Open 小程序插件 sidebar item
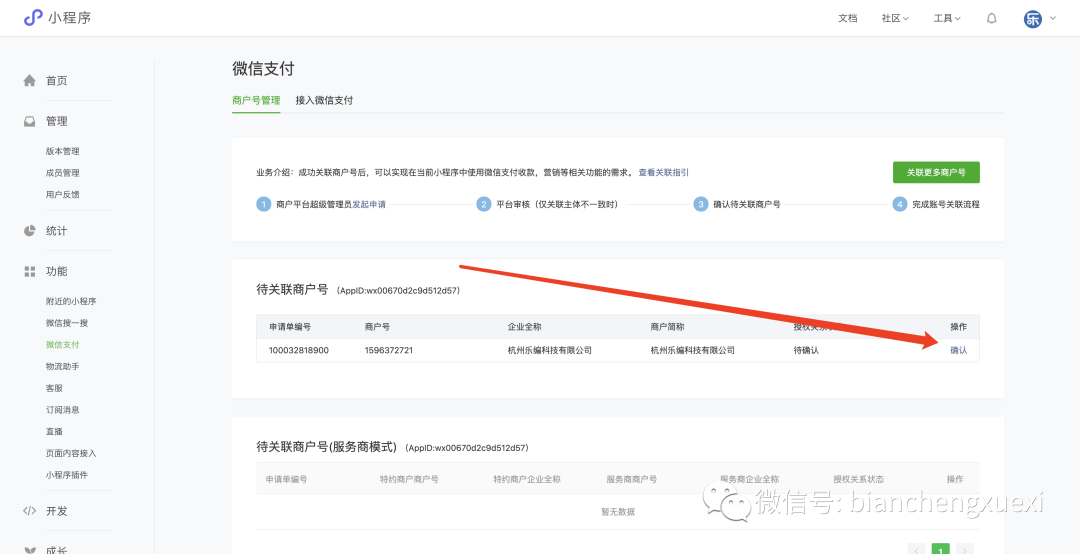Screen dimensions: 1080x554 coord(67,475)
